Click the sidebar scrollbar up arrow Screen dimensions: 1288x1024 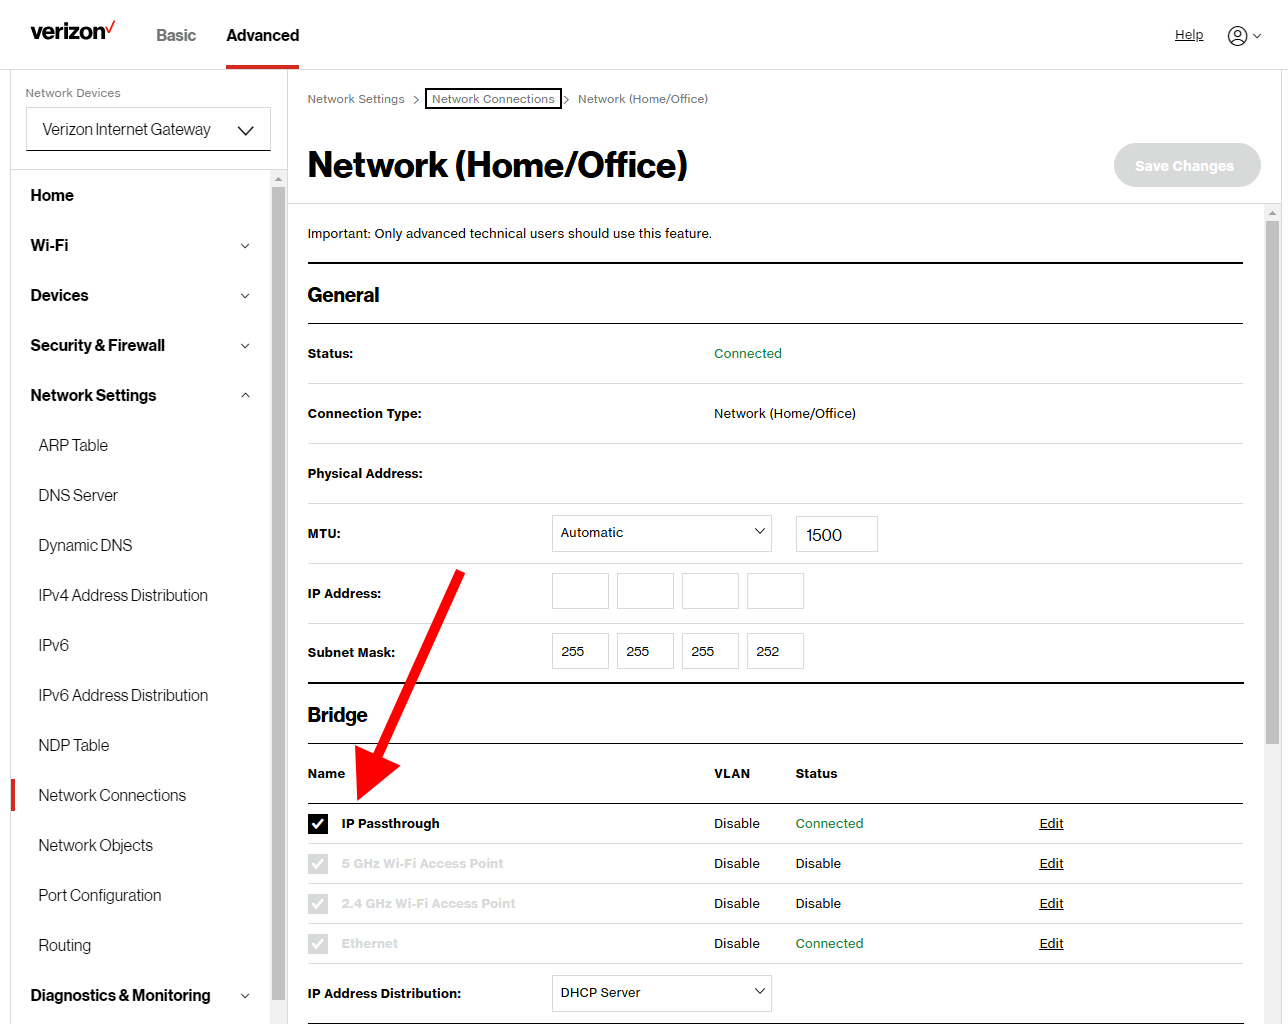278,180
